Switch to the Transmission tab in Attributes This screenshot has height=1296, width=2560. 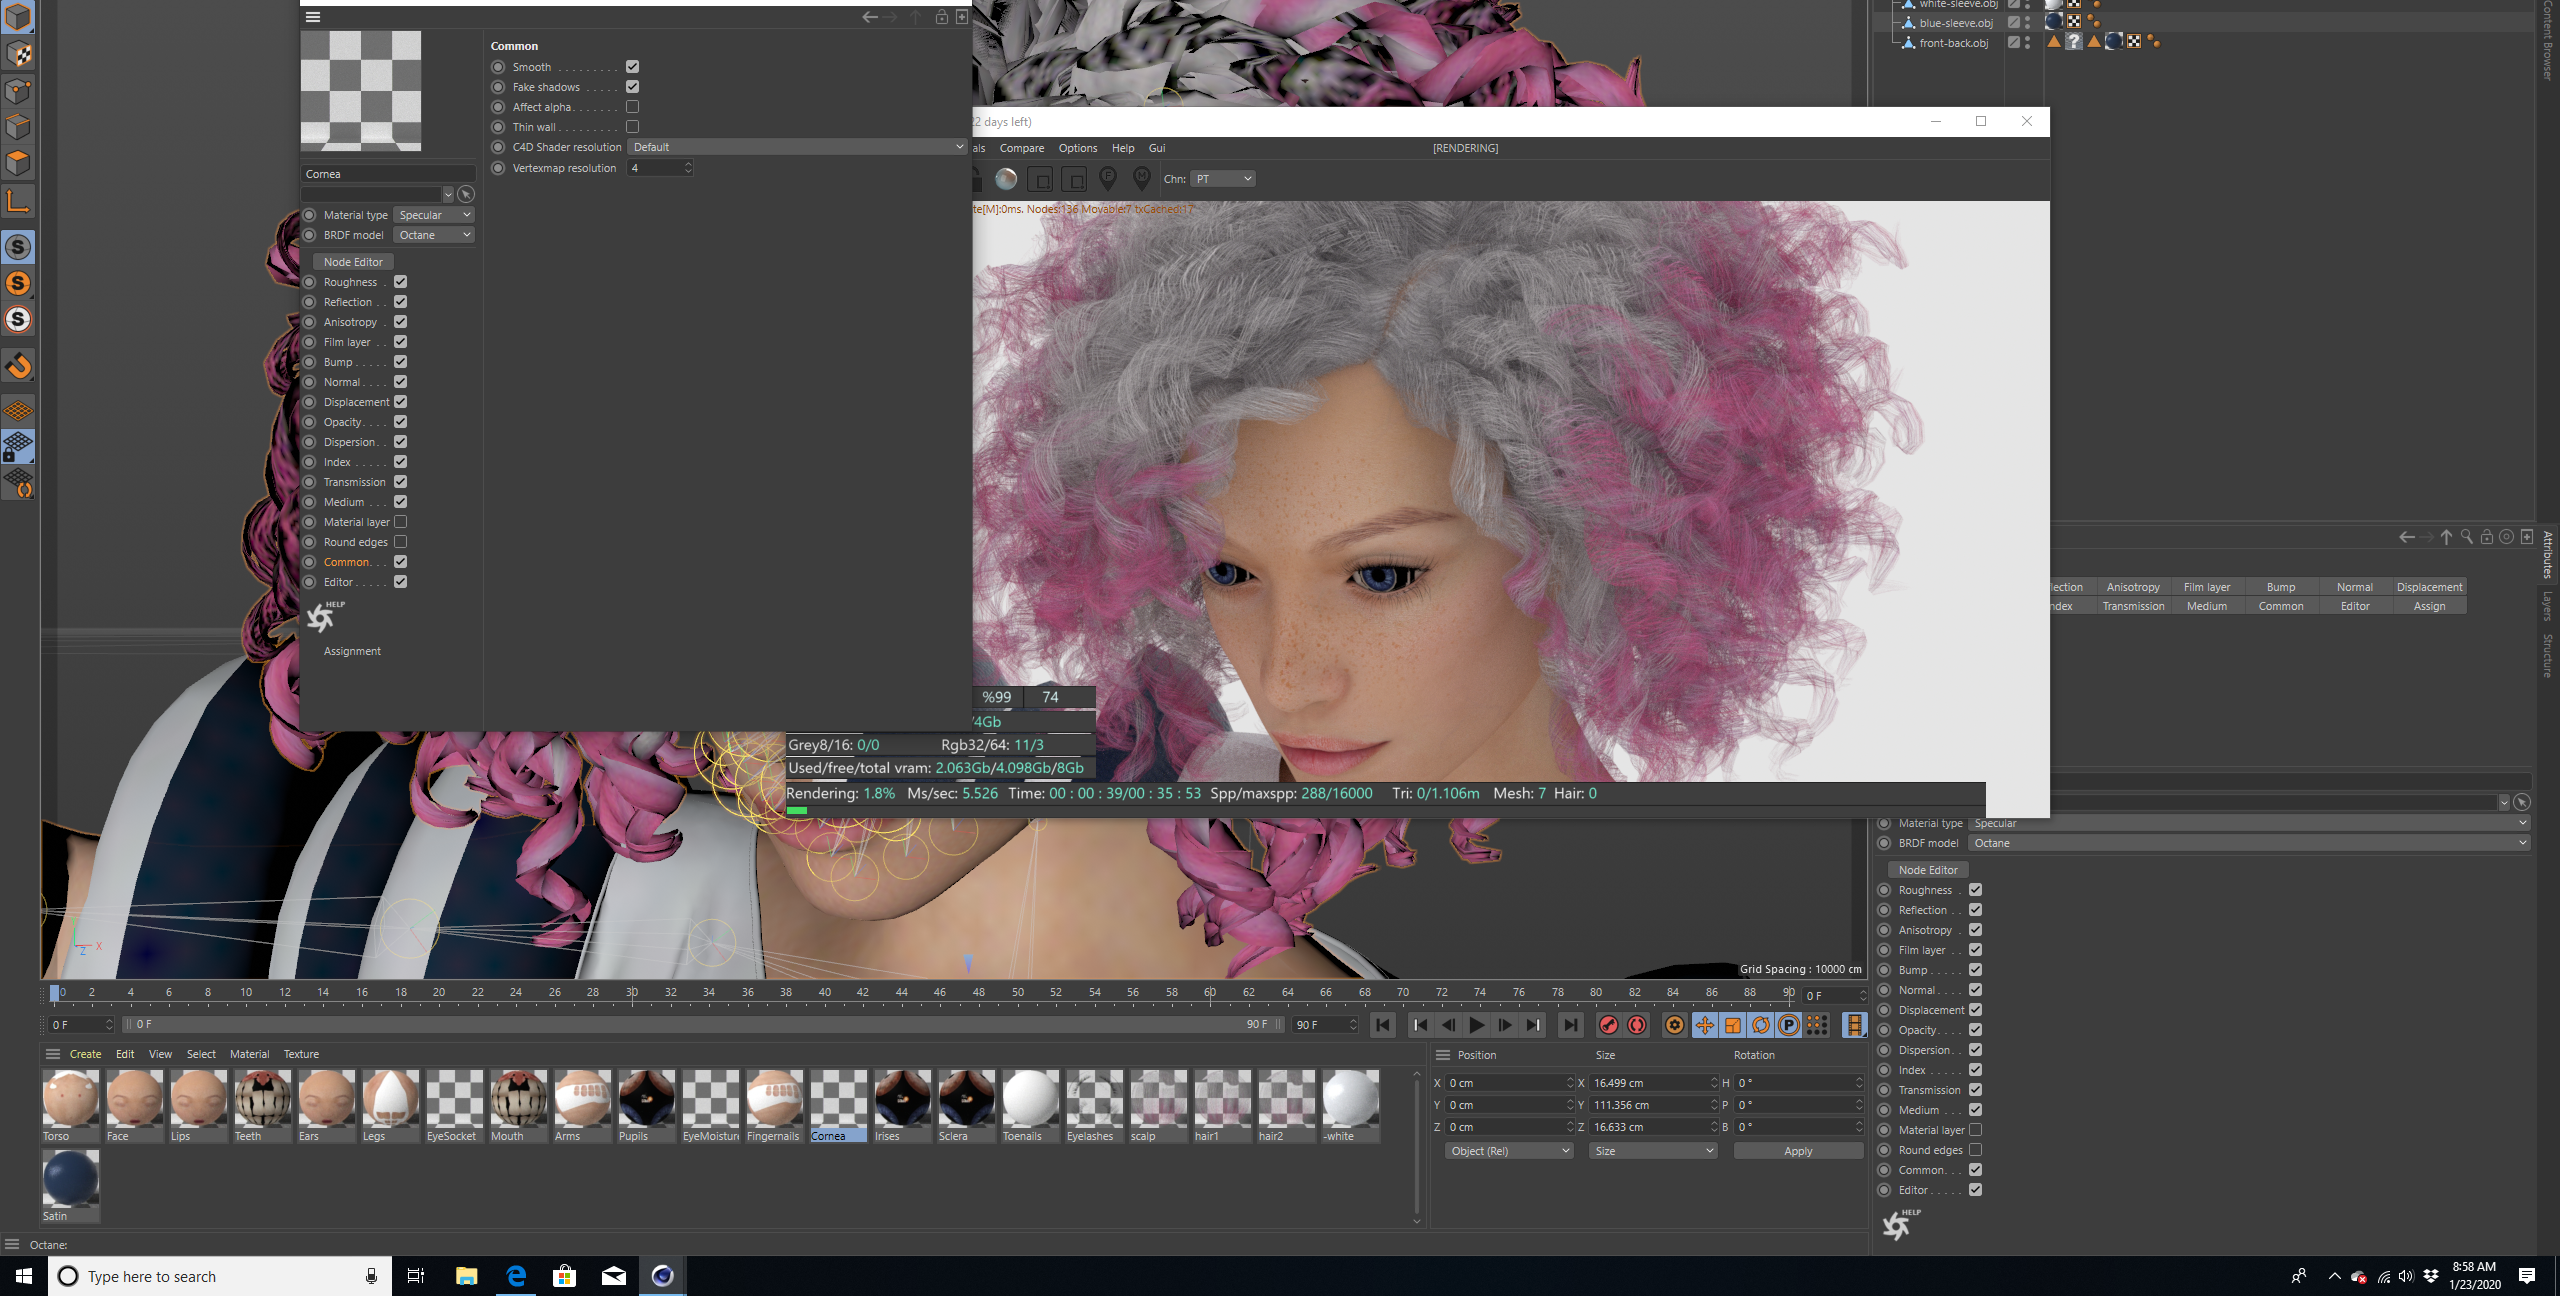[x=2133, y=606]
